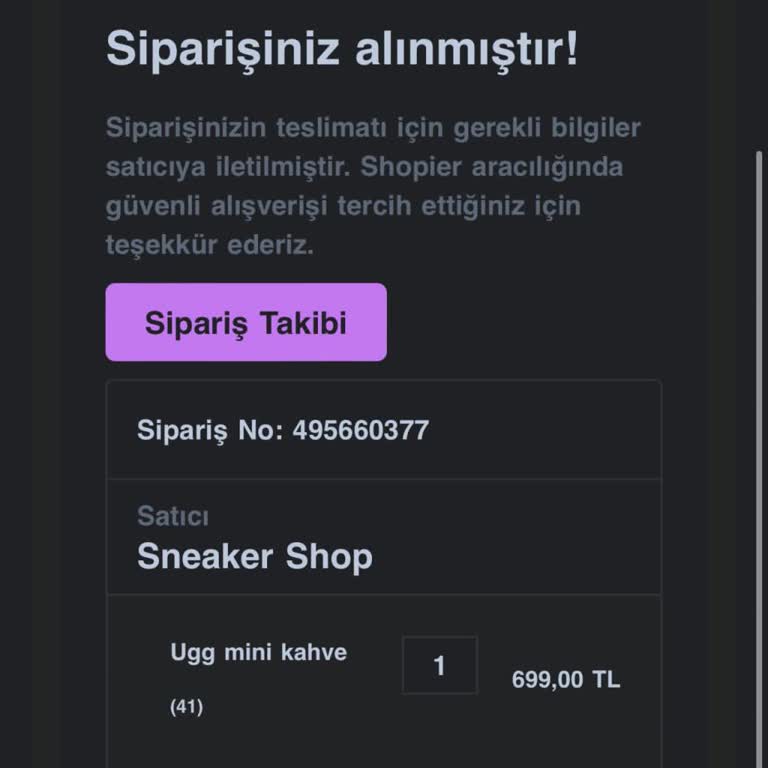Select the 699,00 price amount
The image size is (768, 768).
[x=547, y=680]
